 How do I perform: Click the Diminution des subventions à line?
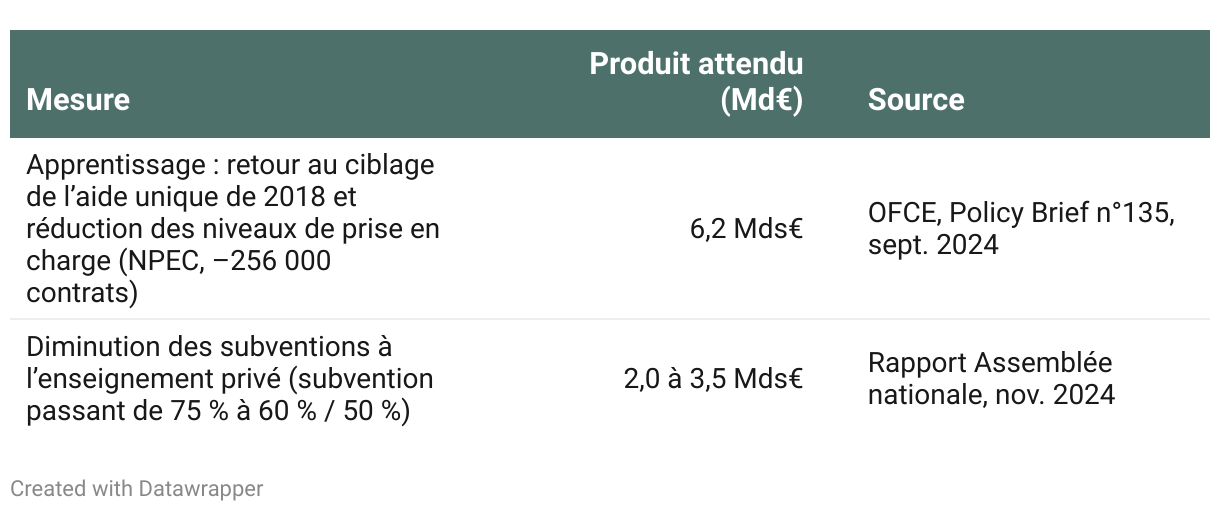tap(209, 347)
